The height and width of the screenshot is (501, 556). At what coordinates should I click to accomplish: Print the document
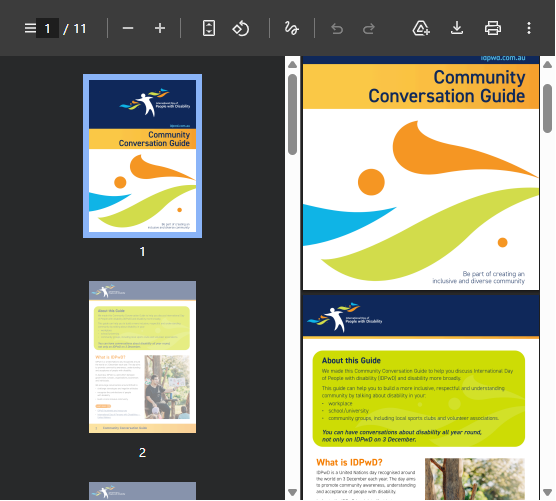[493, 28]
